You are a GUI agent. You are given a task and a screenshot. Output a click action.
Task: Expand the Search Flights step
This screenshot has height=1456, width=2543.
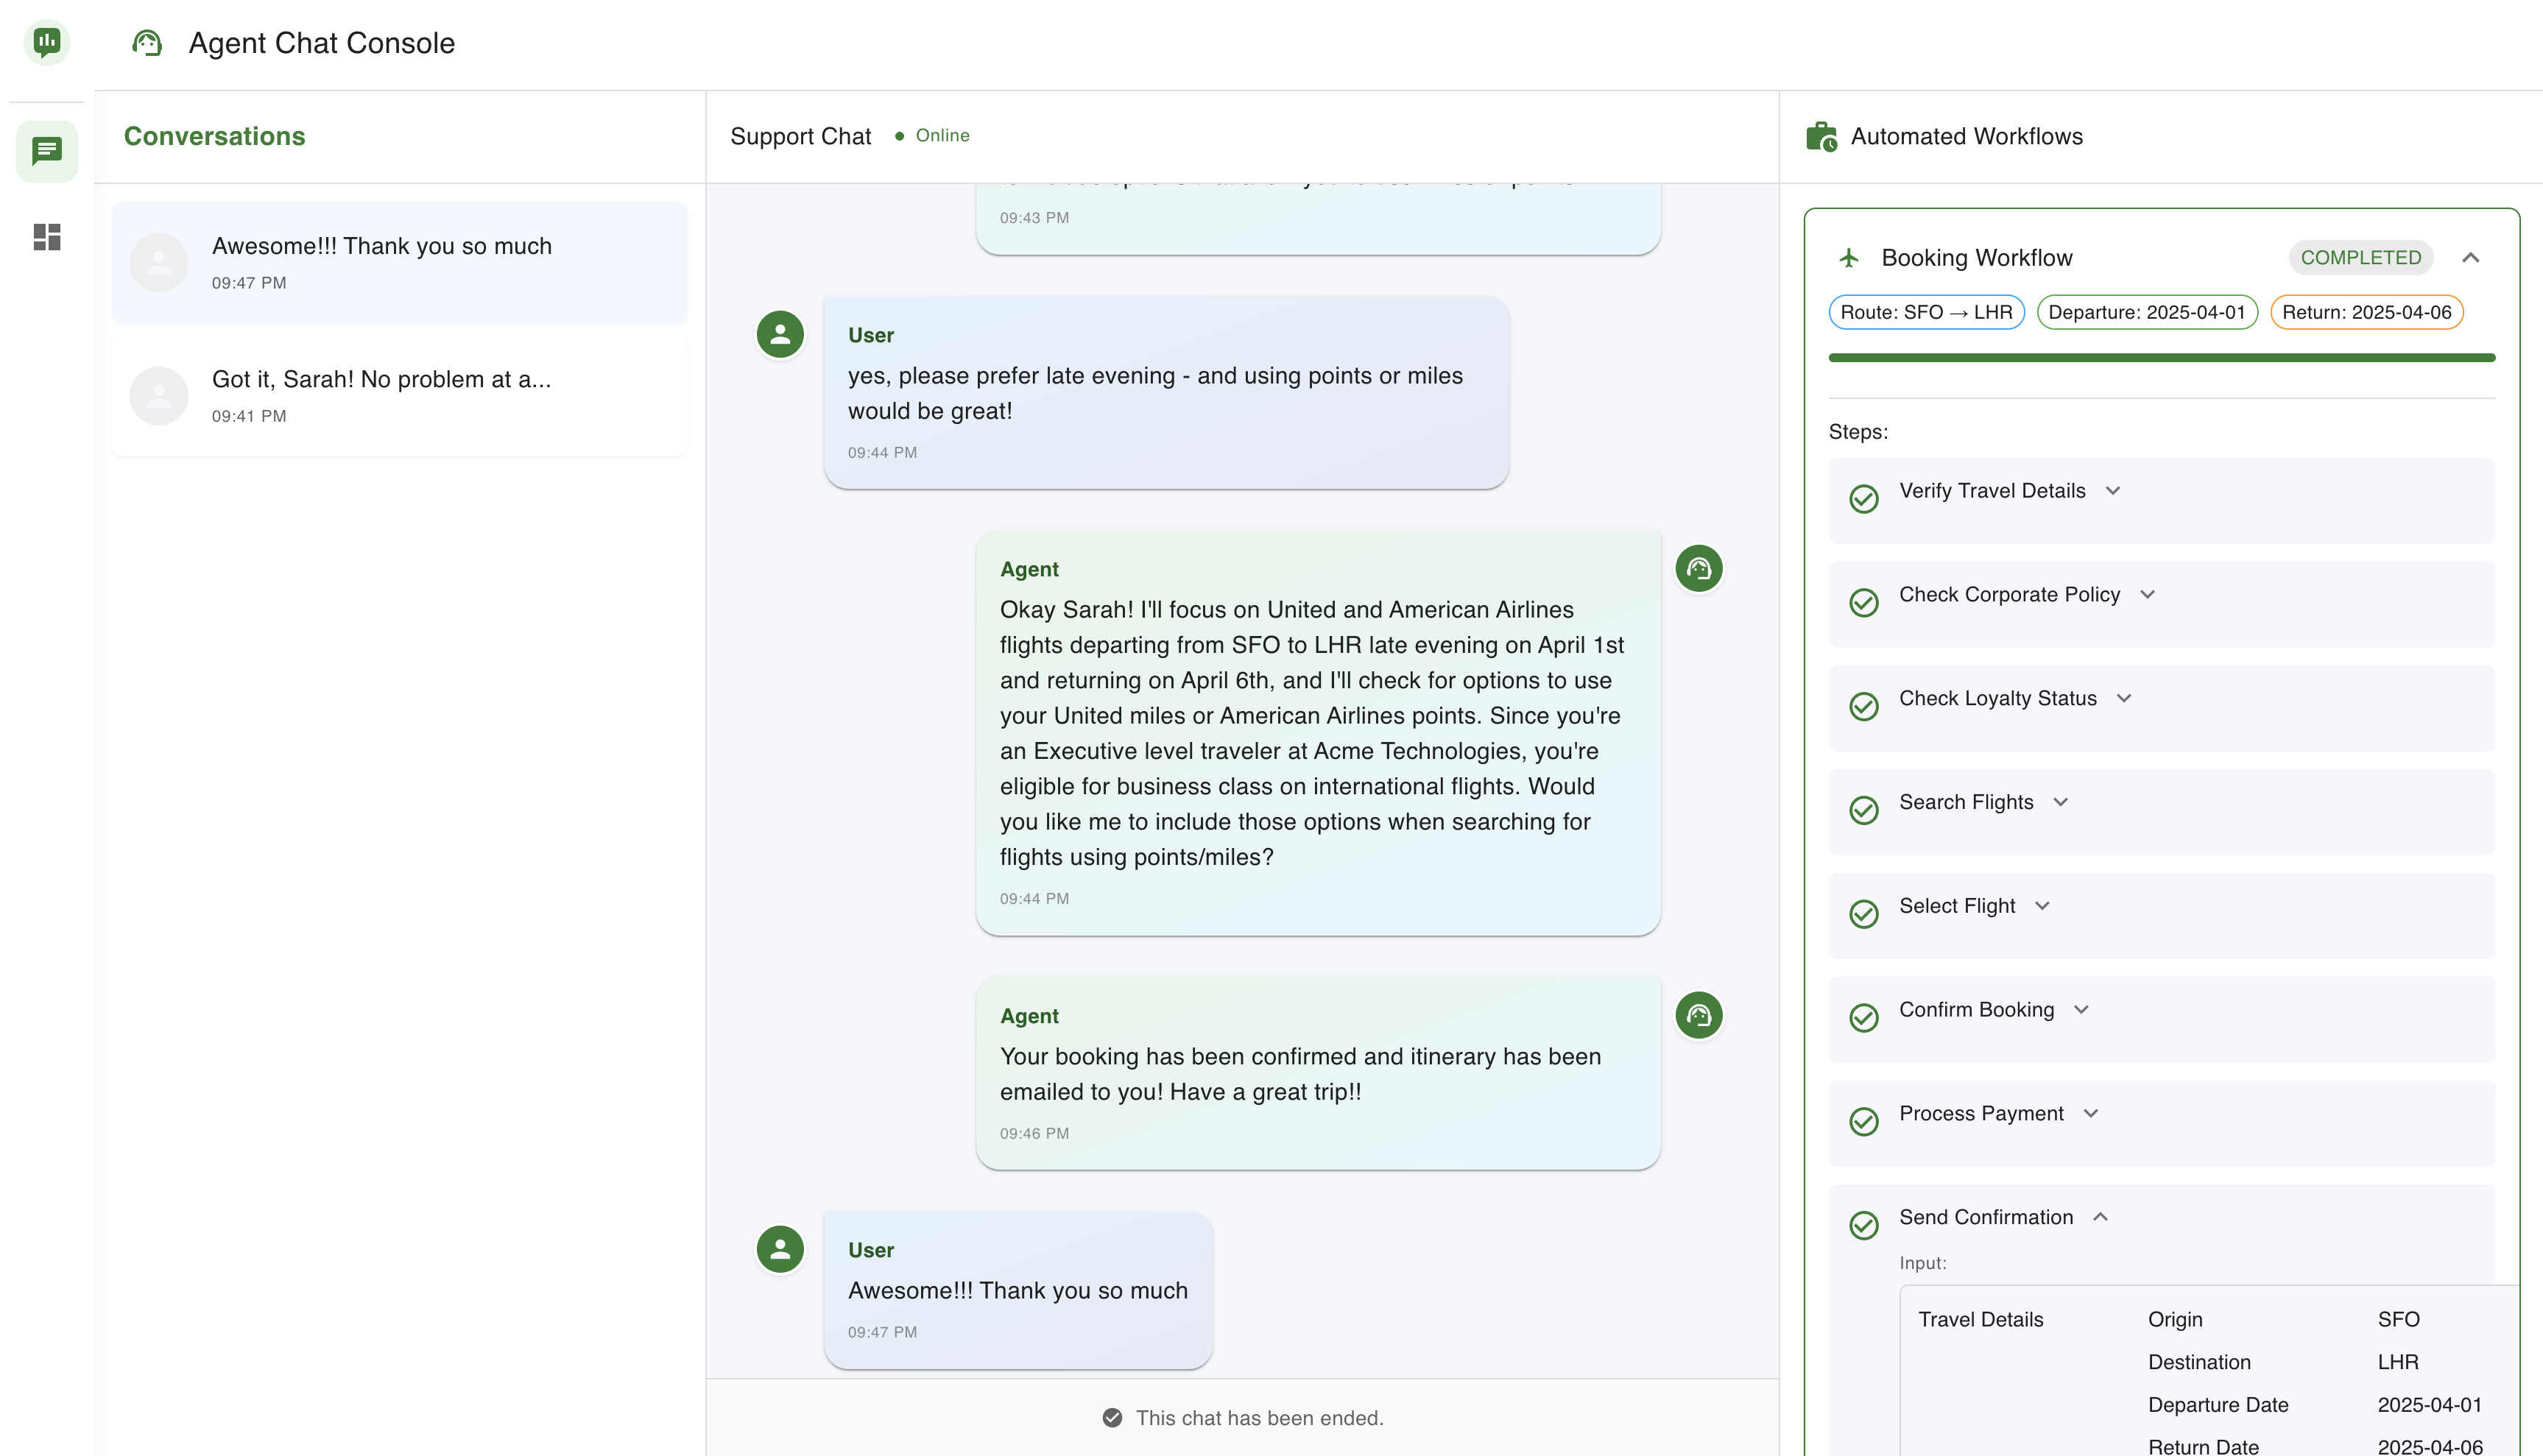(2061, 802)
